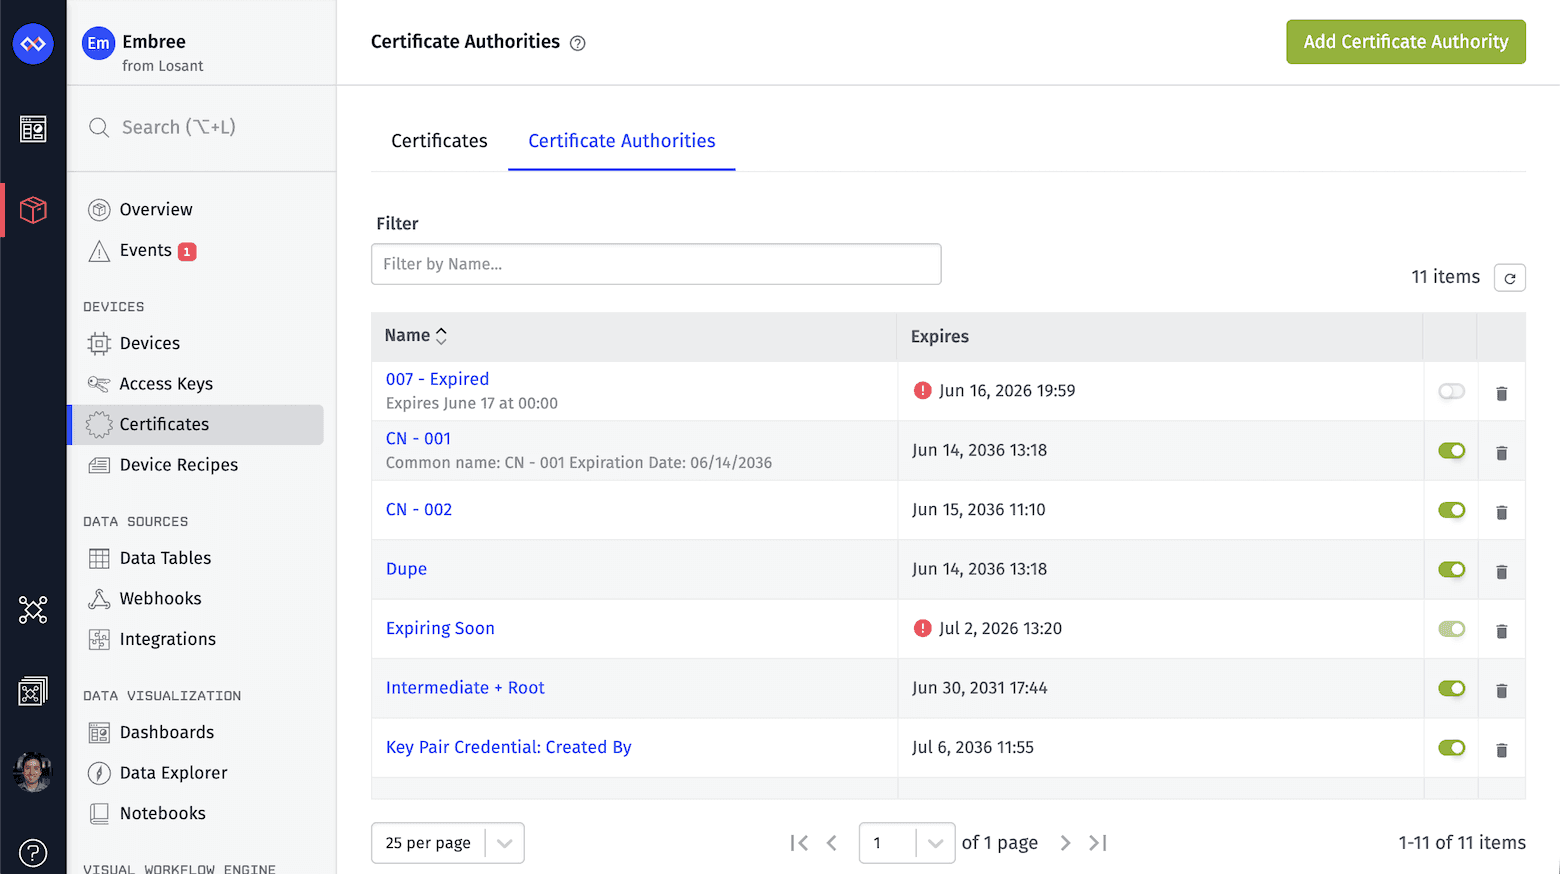The image size is (1560, 874).
Task: Open the Key Pair Credential: Created By link
Action: click(508, 747)
